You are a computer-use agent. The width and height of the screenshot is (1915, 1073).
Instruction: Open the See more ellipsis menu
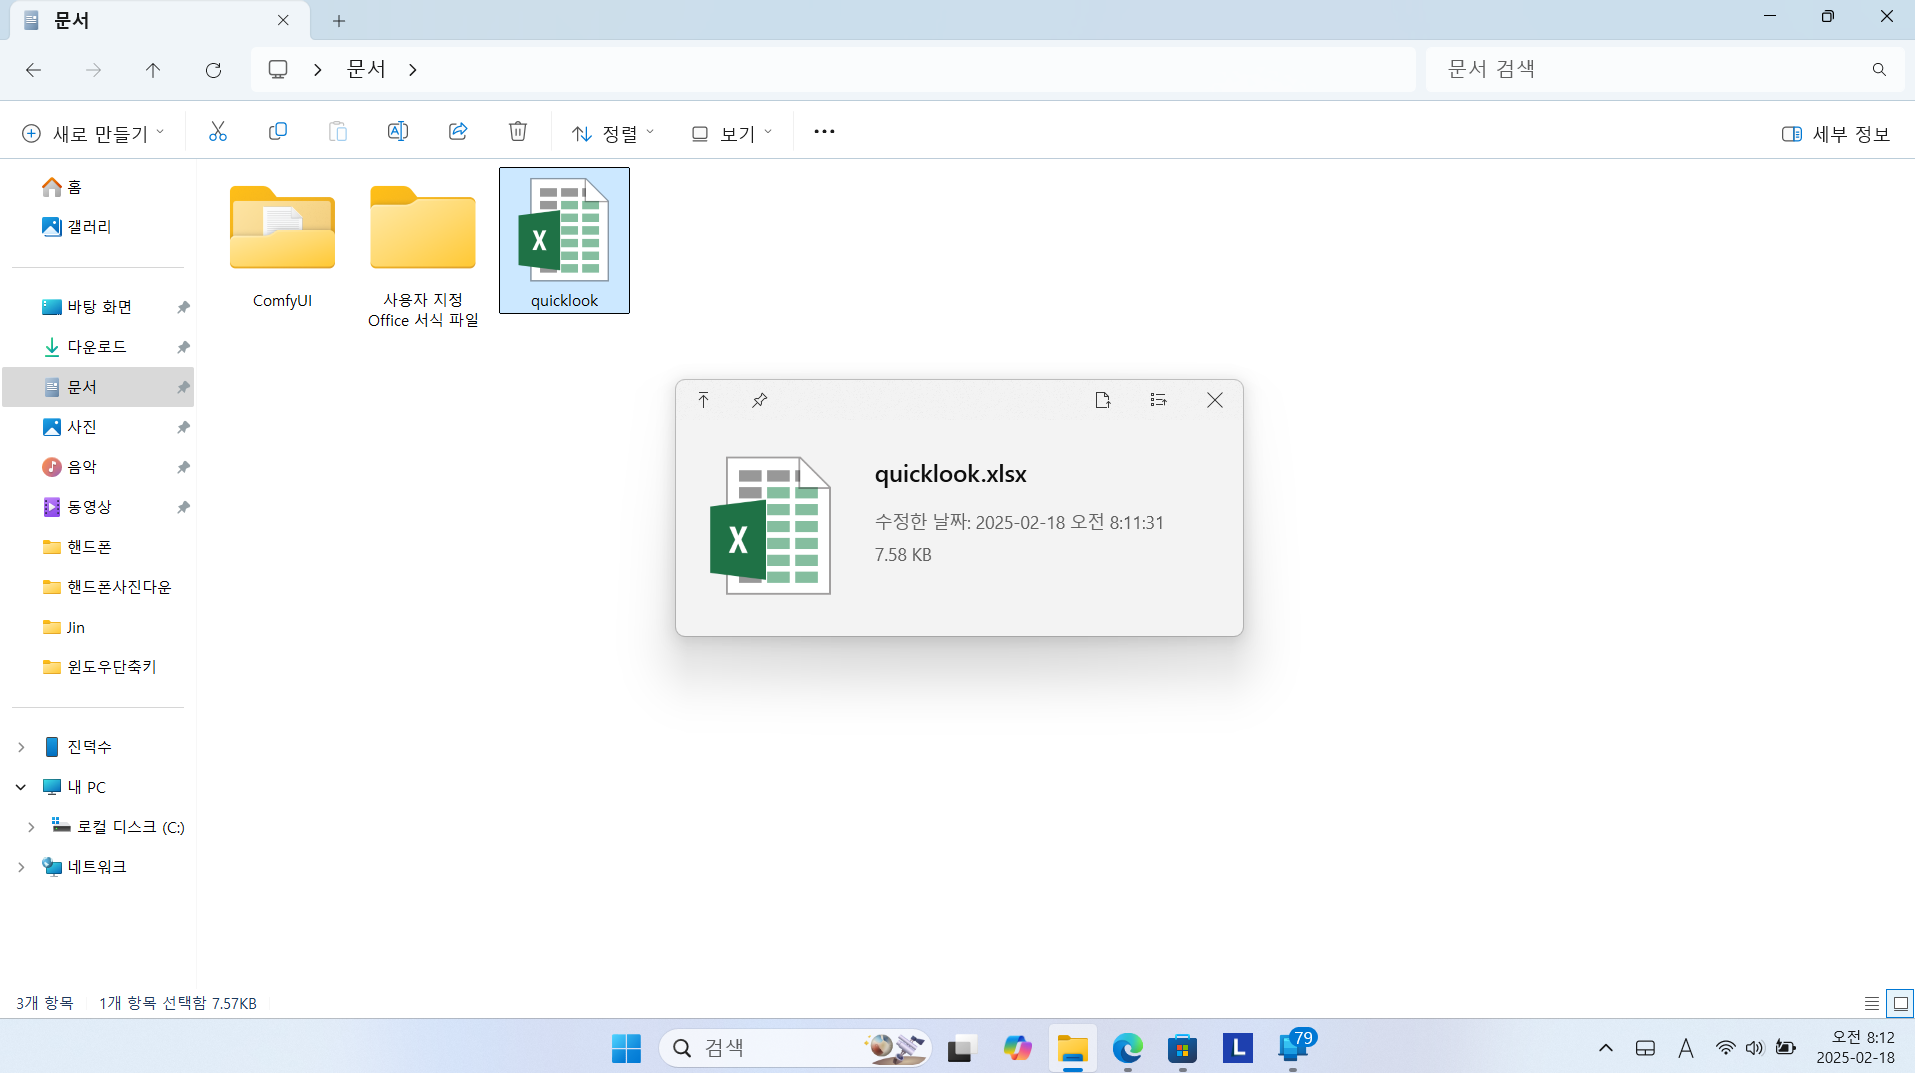click(x=824, y=132)
